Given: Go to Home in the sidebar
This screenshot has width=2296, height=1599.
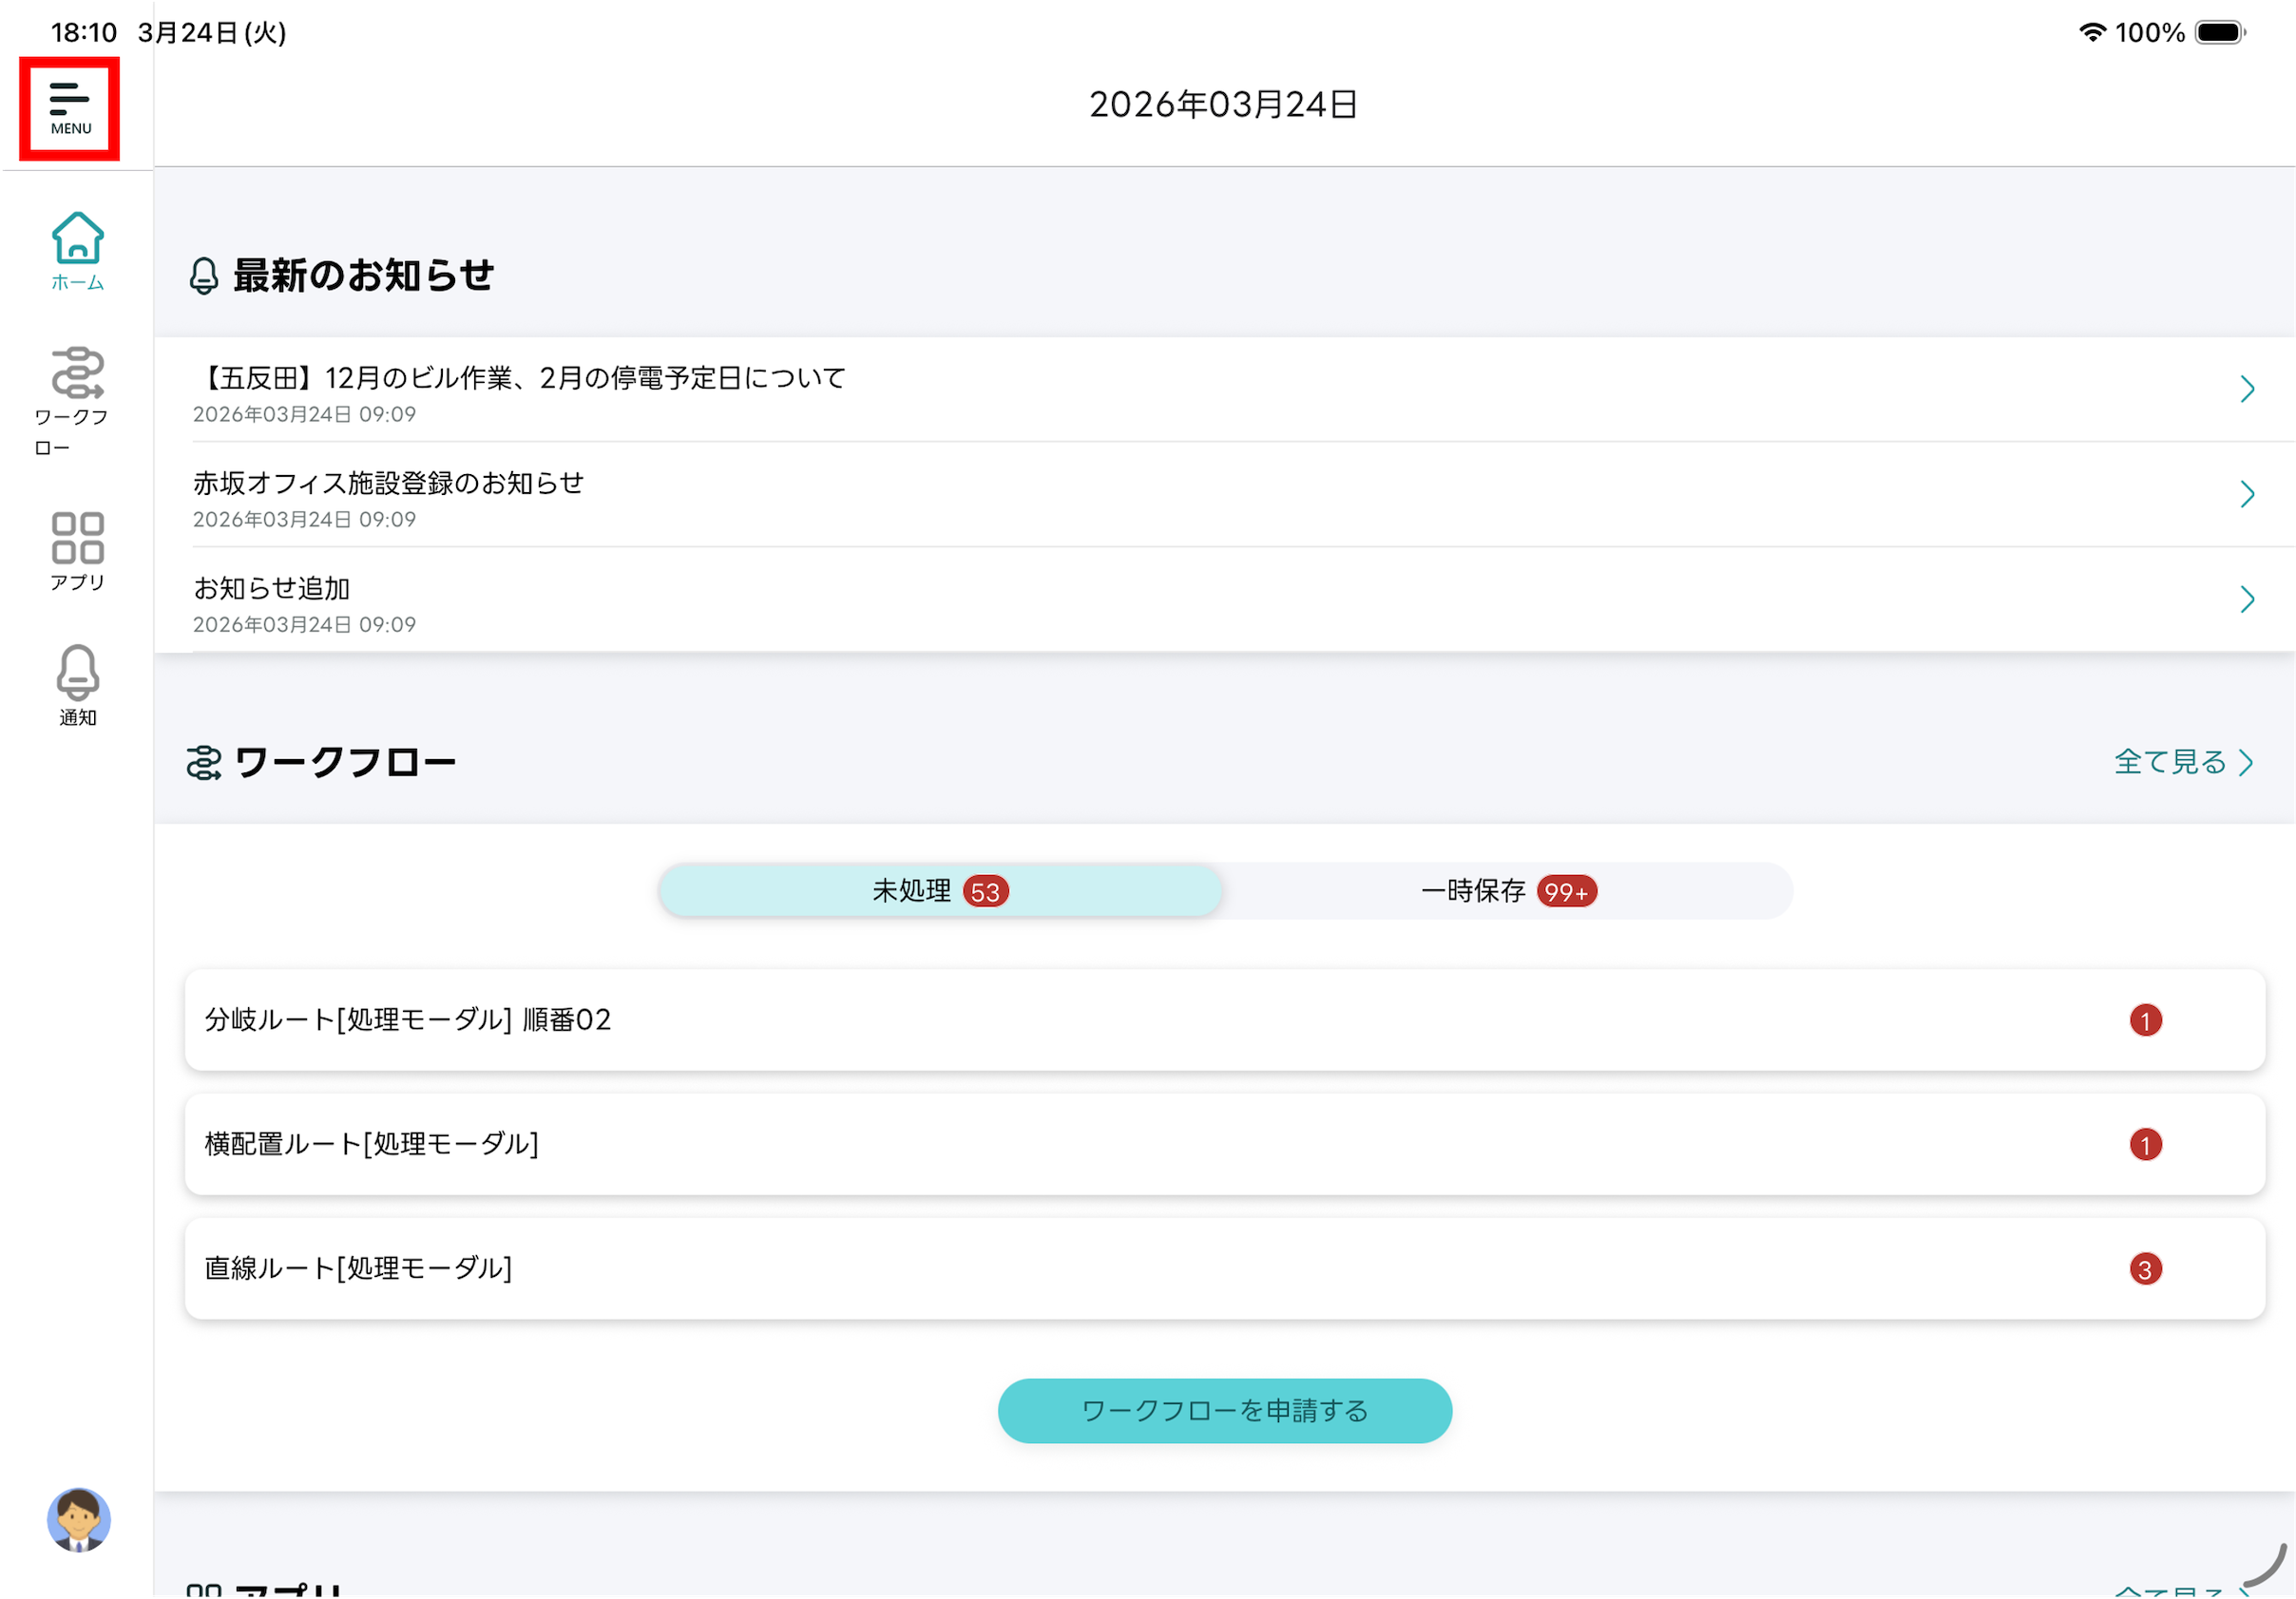Looking at the screenshot, I should click(x=78, y=251).
